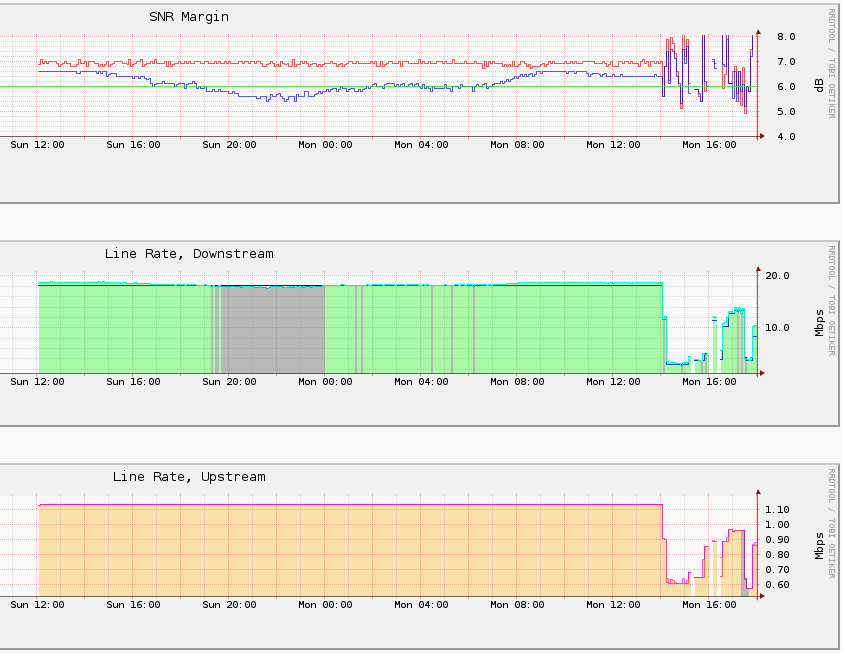Click "Mon 04:00" under SNR Margin graph
The image size is (843, 653).
click(422, 145)
